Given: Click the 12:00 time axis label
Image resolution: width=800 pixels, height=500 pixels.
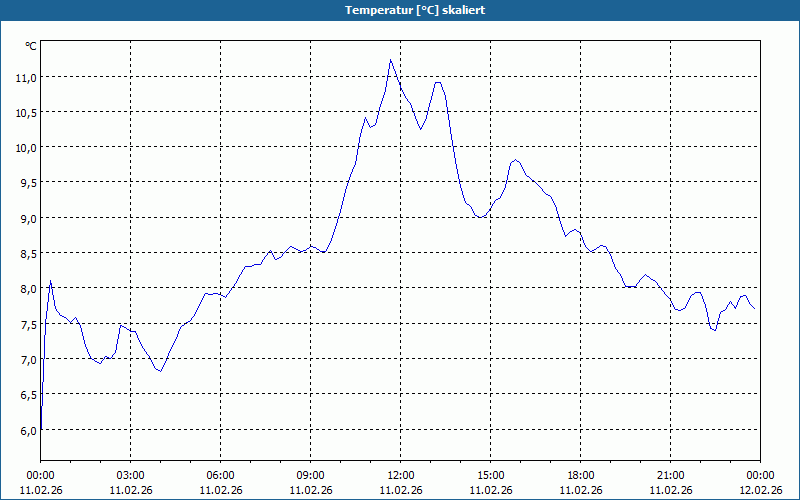Looking at the screenshot, I should click(x=401, y=476).
